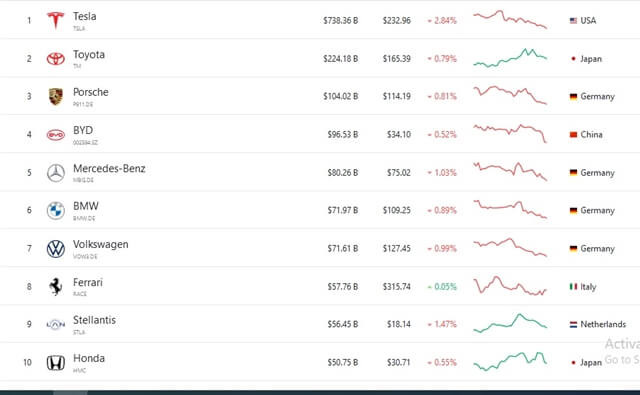
Task: Follow the Volkswagen company link
Action: coord(100,244)
